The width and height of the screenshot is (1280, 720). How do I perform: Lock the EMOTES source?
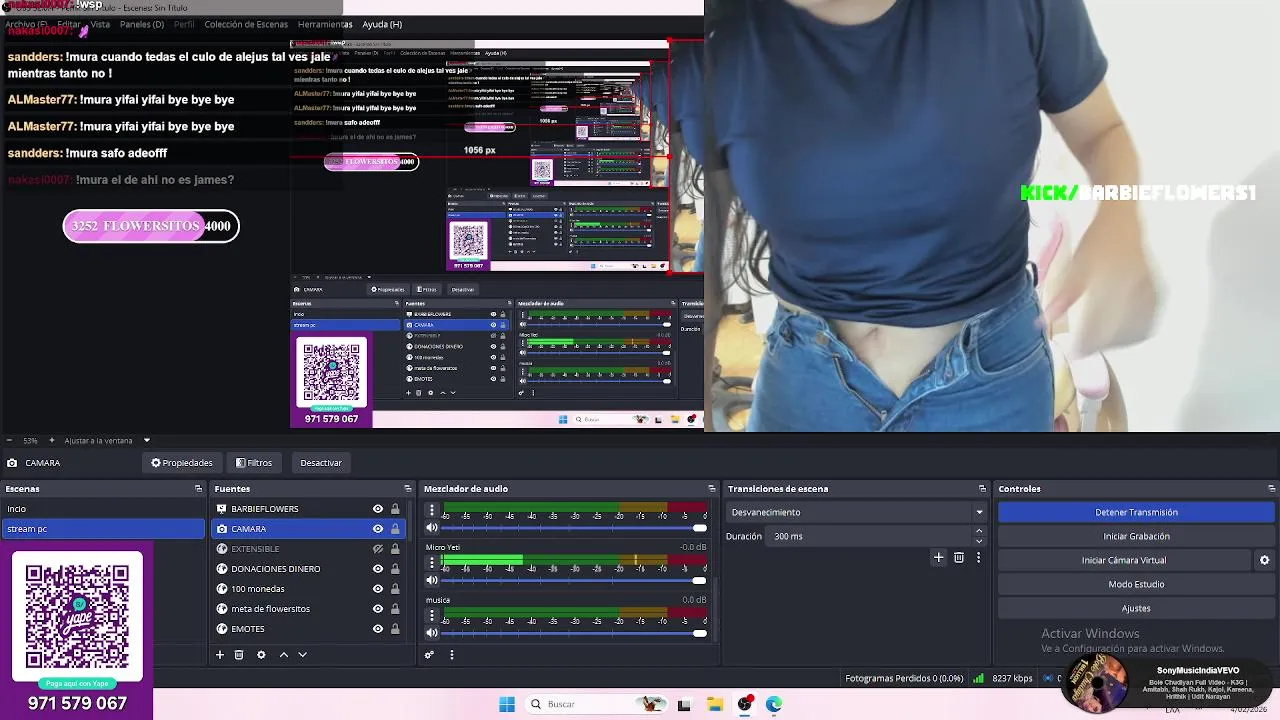(x=395, y=629)
